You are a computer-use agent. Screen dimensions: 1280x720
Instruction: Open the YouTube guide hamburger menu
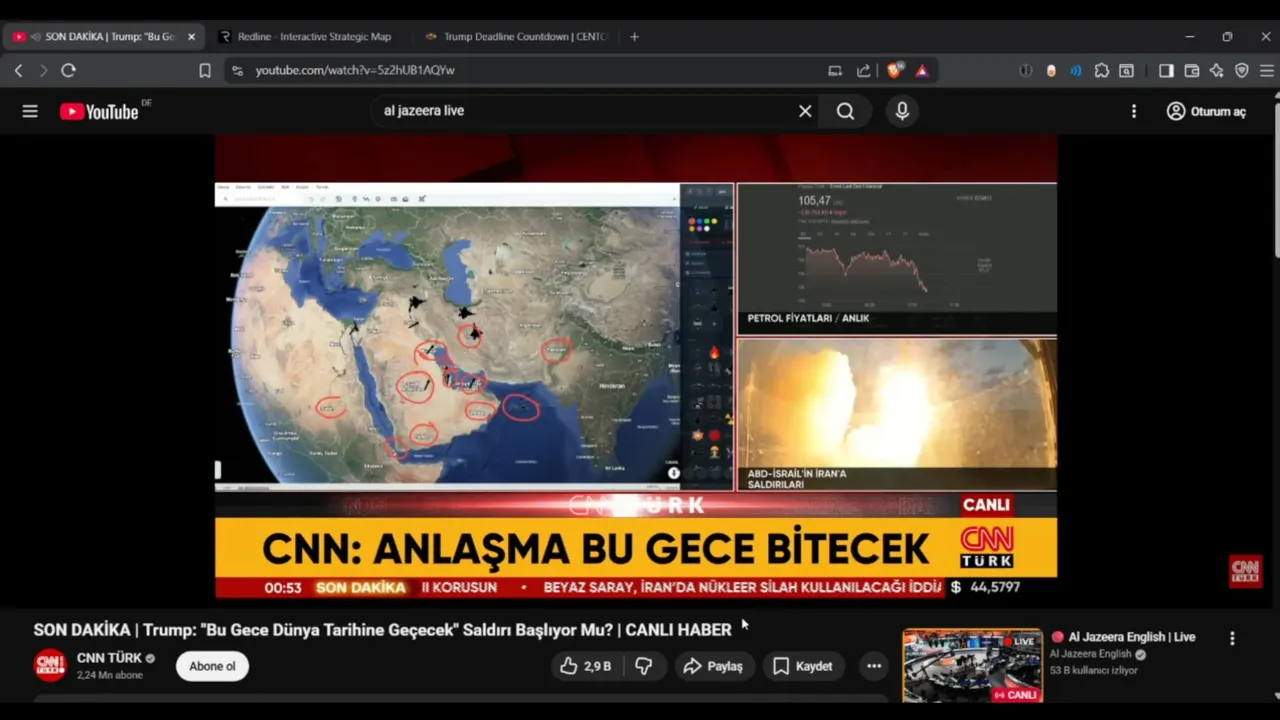coord(30,111)
